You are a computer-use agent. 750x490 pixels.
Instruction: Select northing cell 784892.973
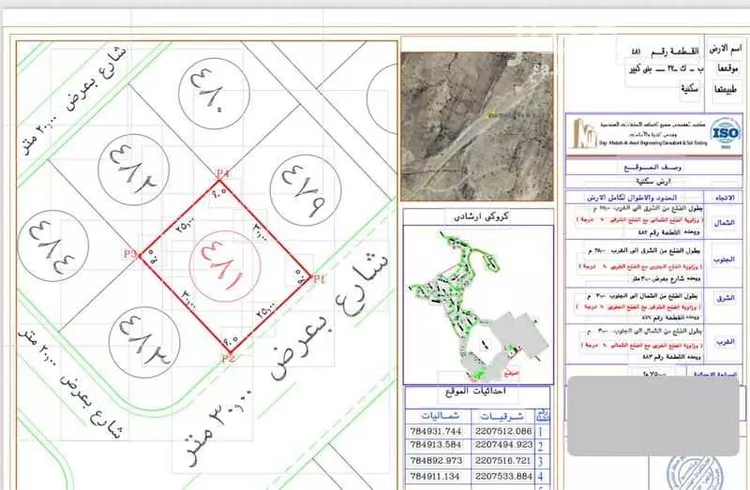[x=436, y=461]
